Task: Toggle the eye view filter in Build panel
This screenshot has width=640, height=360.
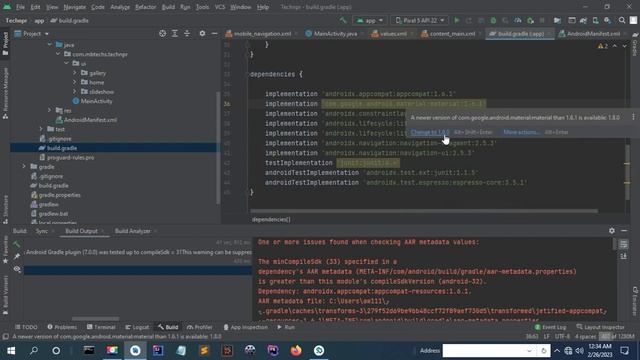Action: coord(17,269)
